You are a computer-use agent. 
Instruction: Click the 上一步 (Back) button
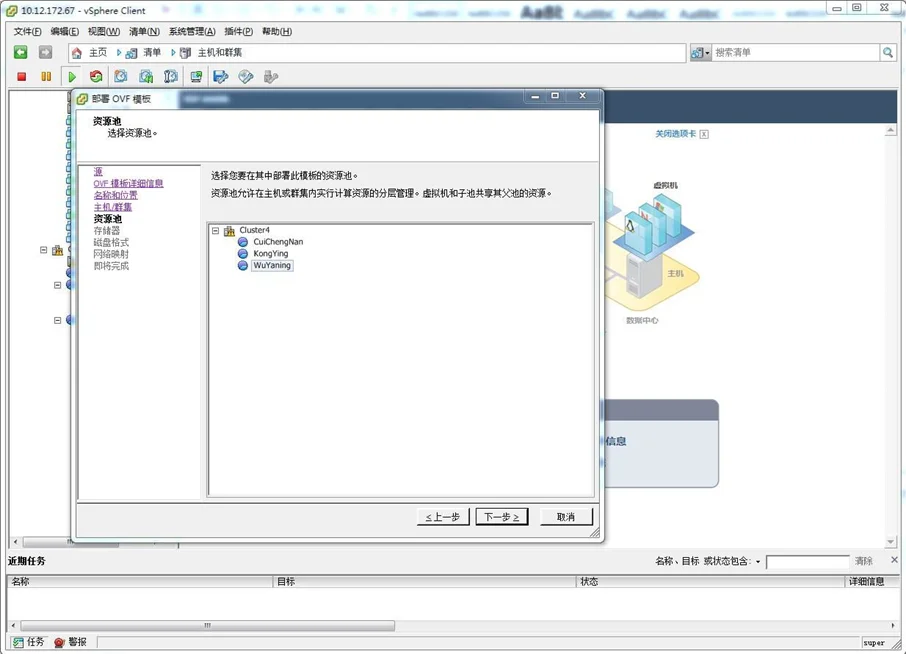[443, 517]
